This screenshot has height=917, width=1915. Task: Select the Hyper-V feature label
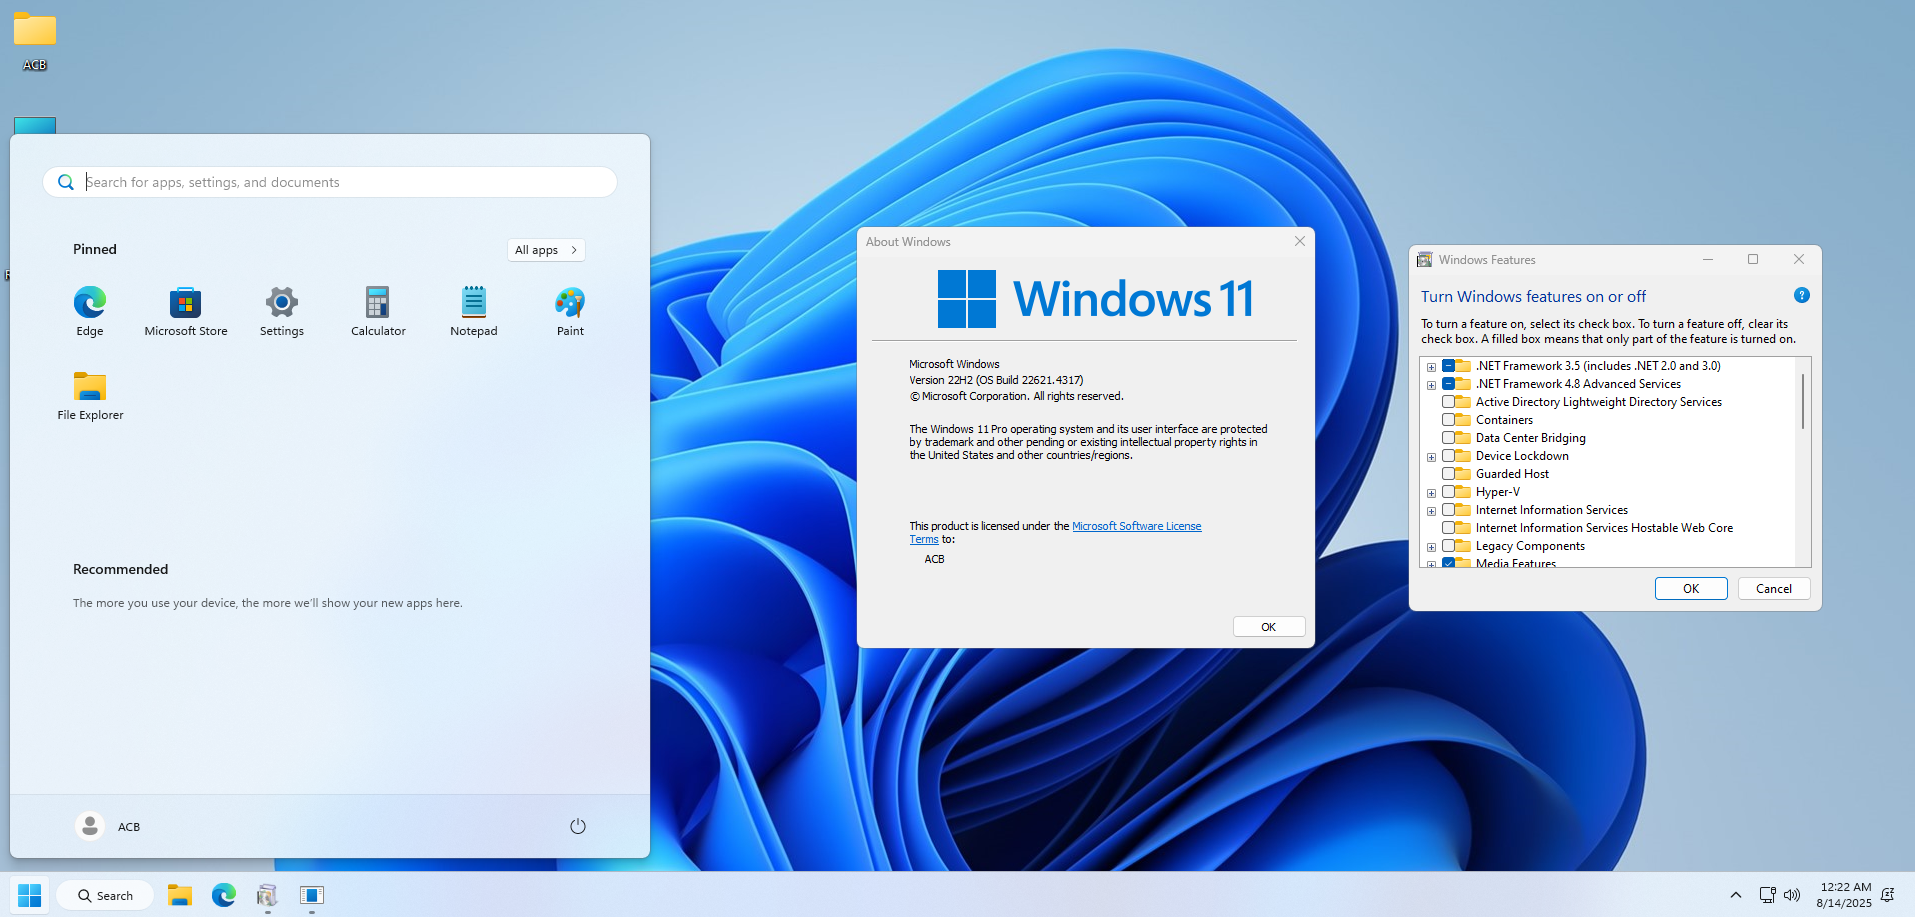[x=1498, y=492]
